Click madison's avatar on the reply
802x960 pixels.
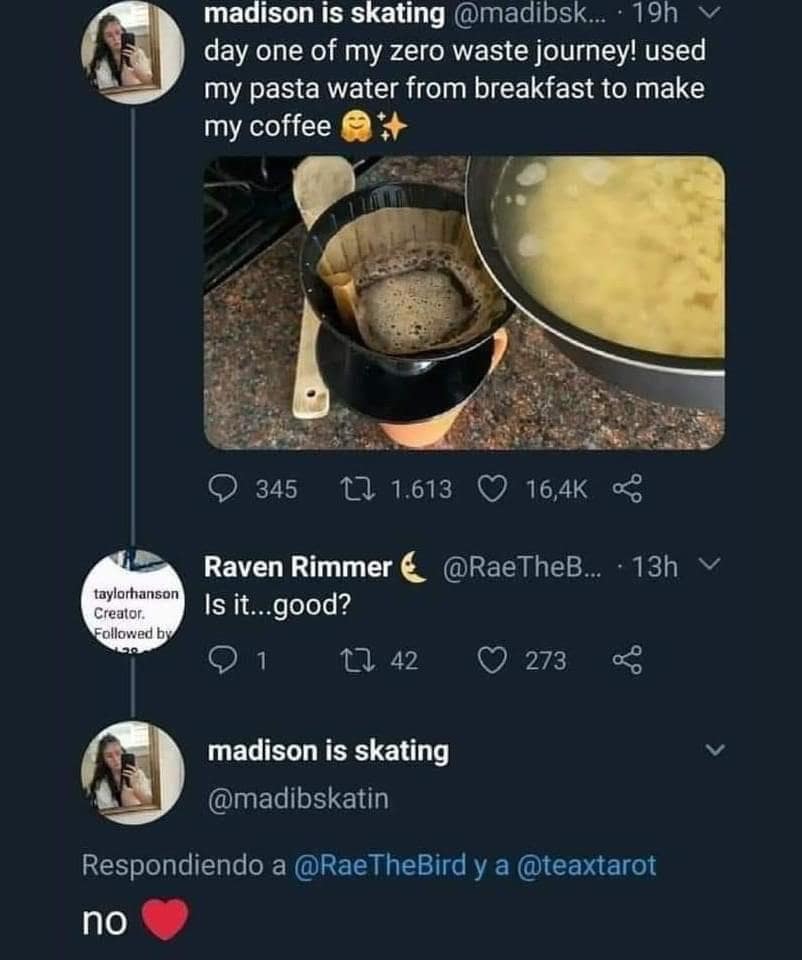click(x=132, y=772)
